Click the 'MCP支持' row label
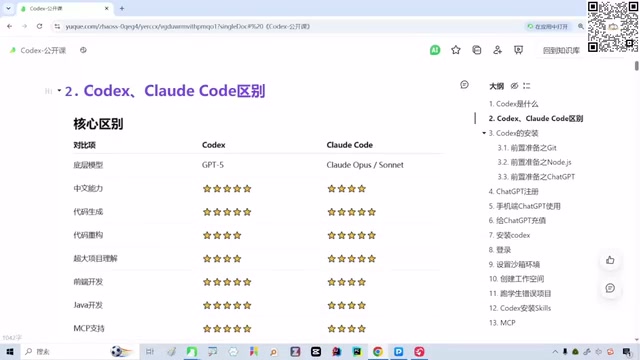Image resolution: width=640 pixels, height=360 pixels. (89, 328)
